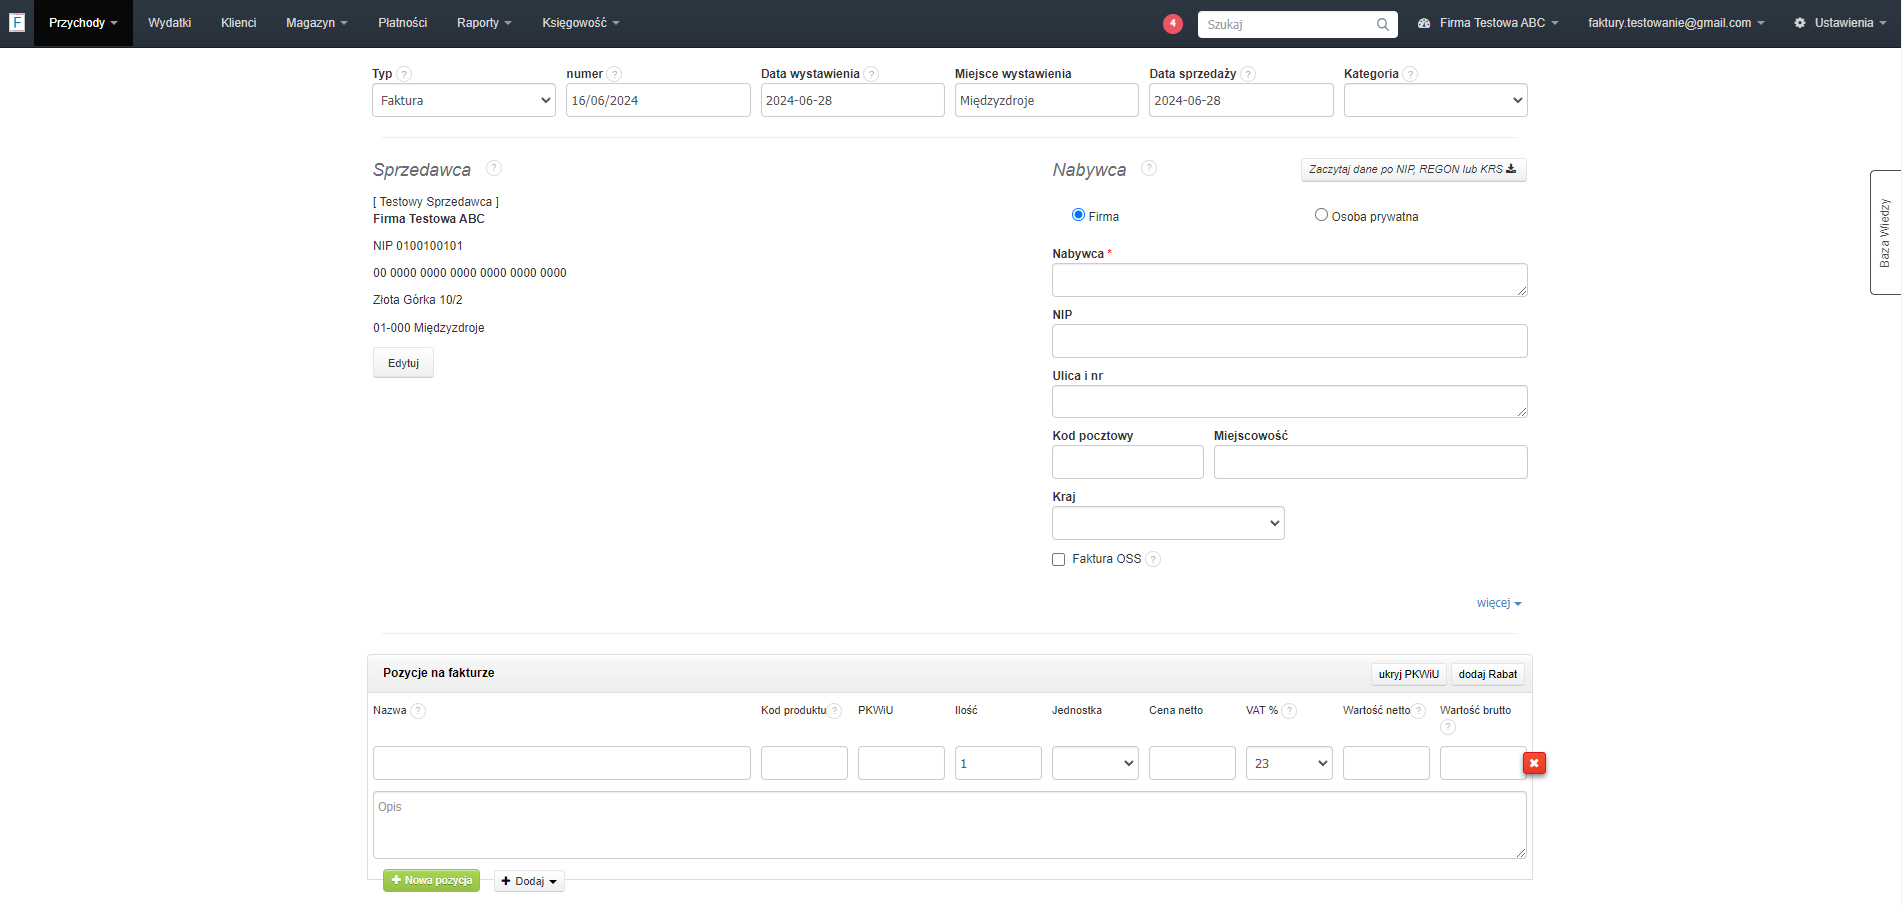Go to the Wydatki menu item
This screenshot has width=1902, height=907.
169,23
